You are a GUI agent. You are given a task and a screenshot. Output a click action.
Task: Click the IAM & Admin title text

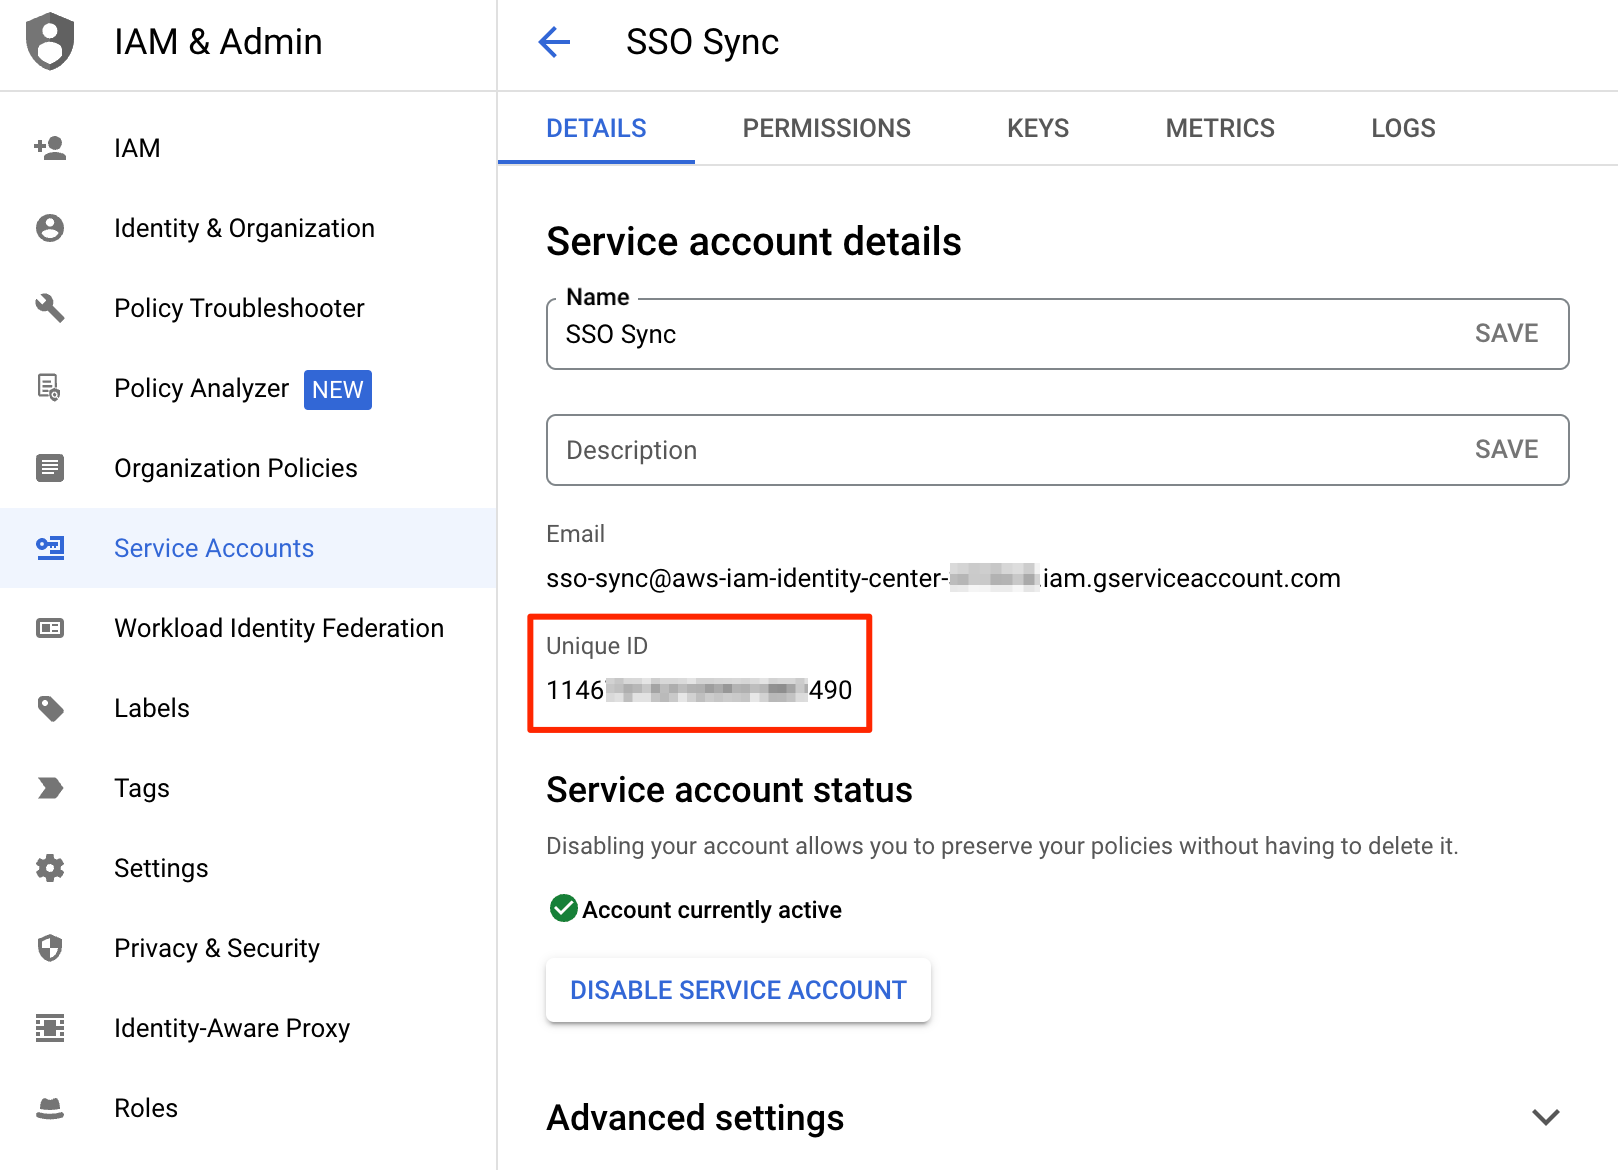218,42
